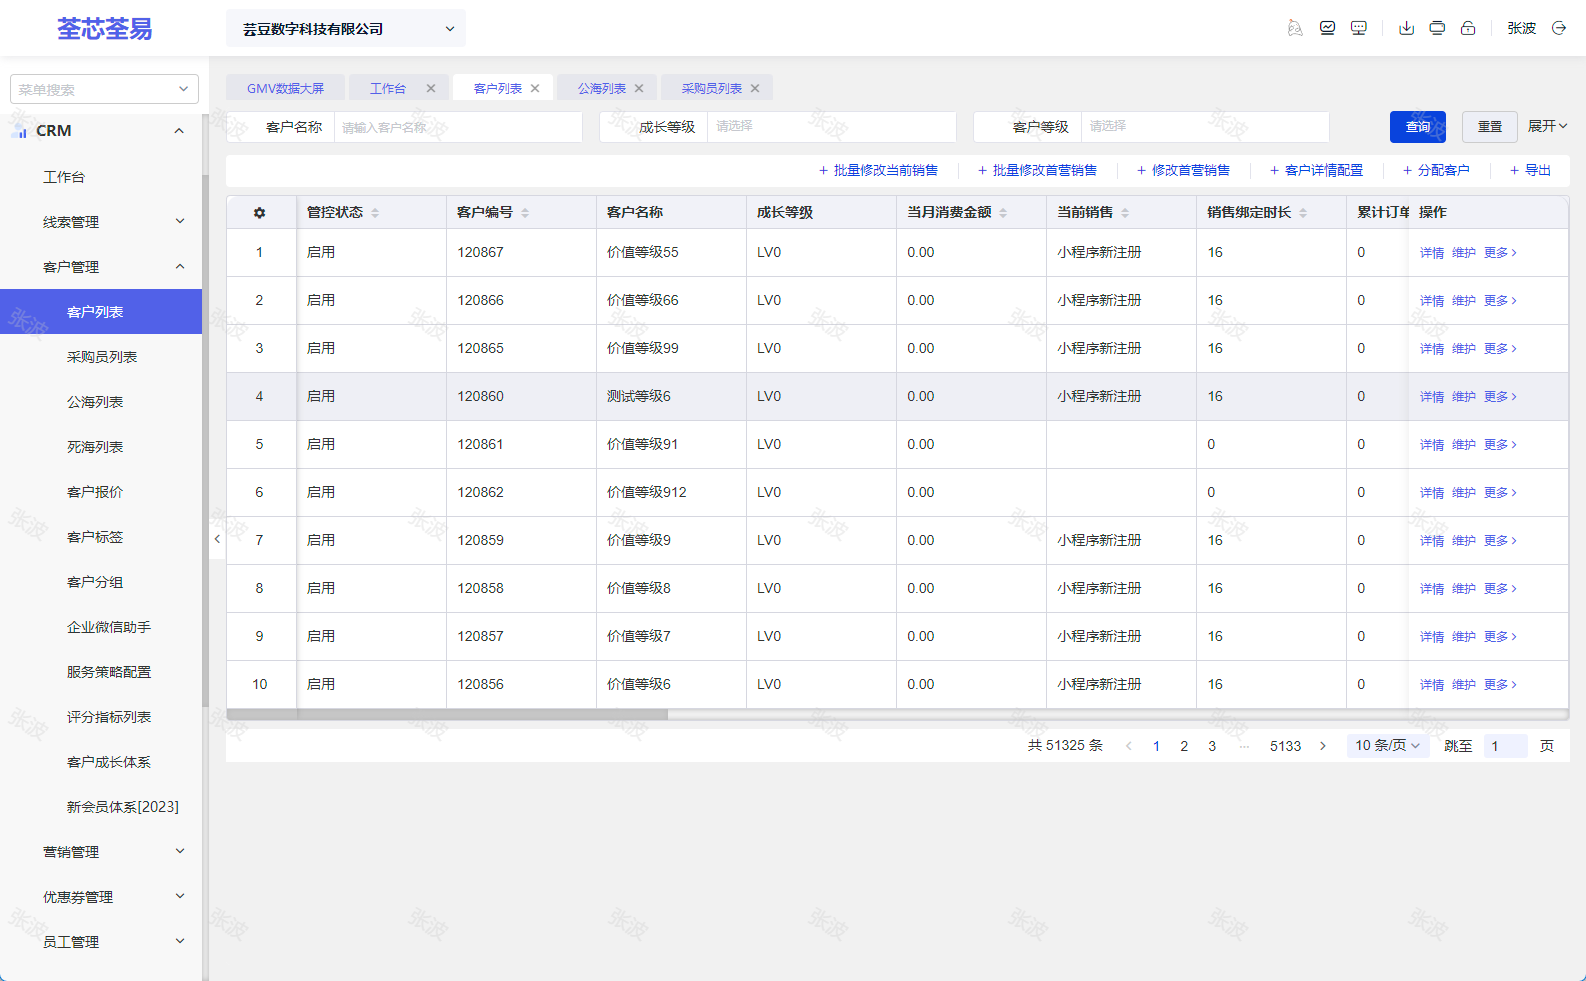Open 客户详情配置
This screenshot has height=981, width=1586.
[1316, 171]
